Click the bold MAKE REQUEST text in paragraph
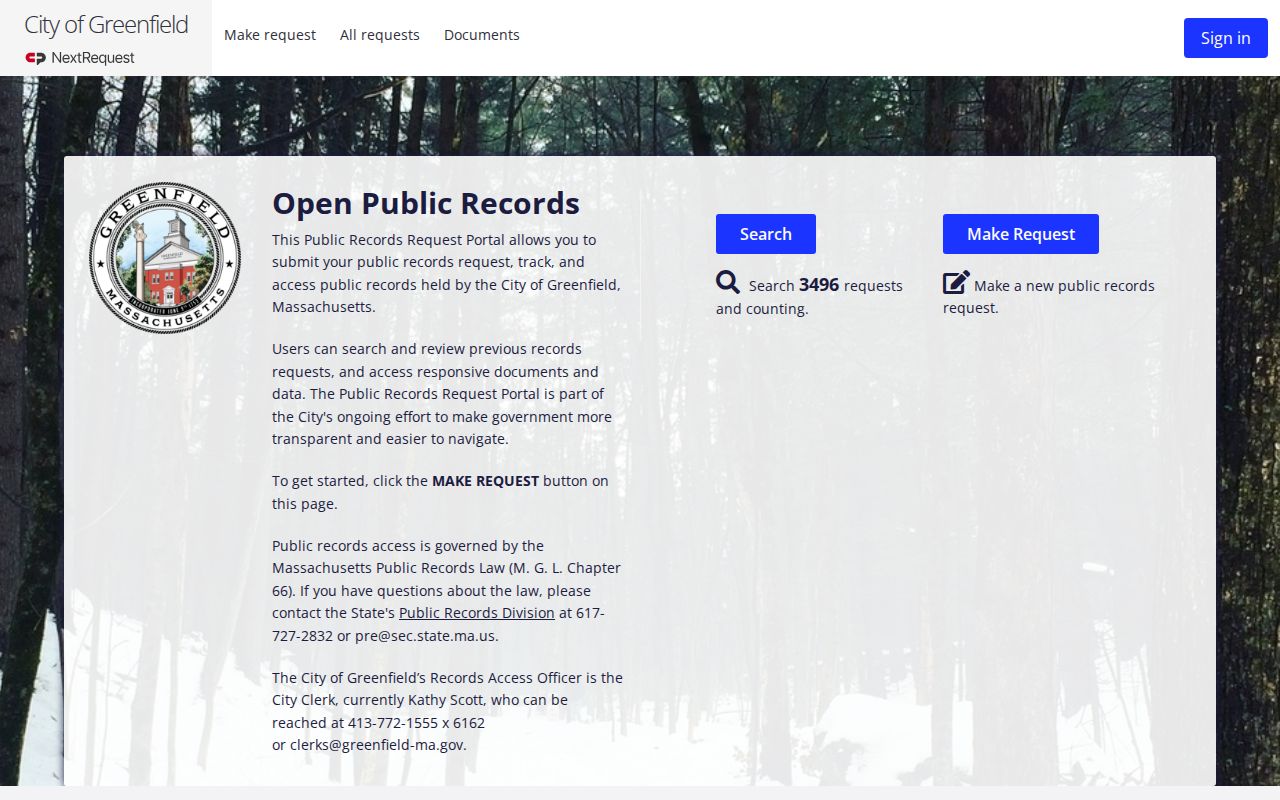Image resolution: width=1280 pixels, height=800 pixels. click(x=485, y=481)
